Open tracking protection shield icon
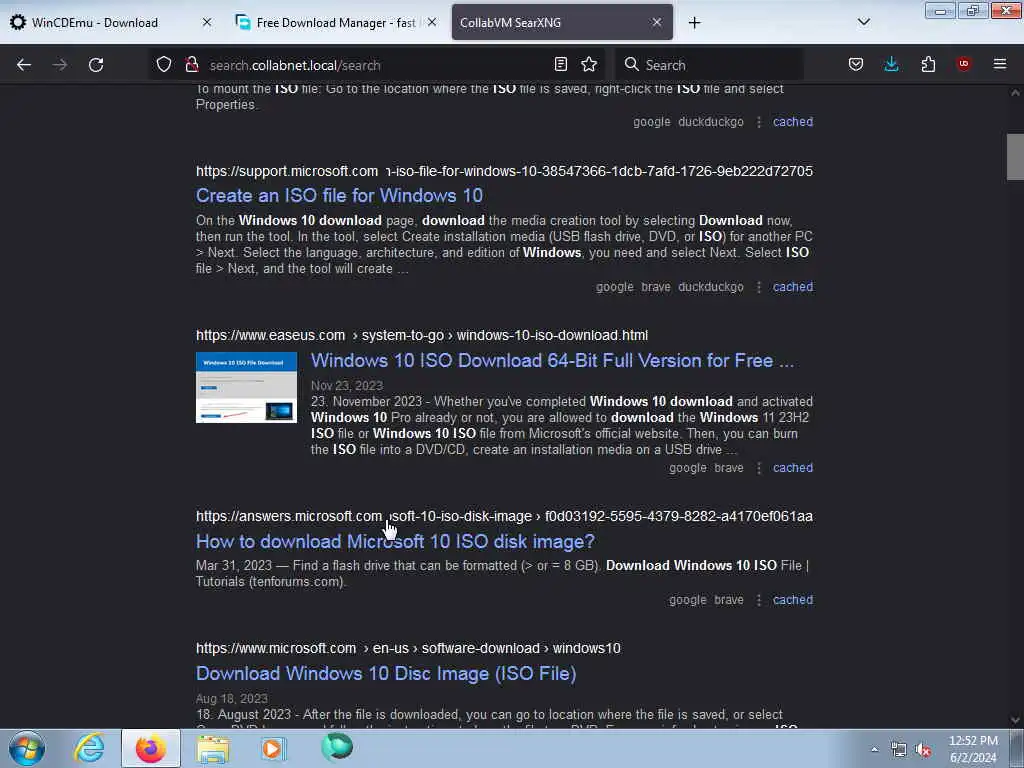 pyautogui.click(x=163, y=64)
